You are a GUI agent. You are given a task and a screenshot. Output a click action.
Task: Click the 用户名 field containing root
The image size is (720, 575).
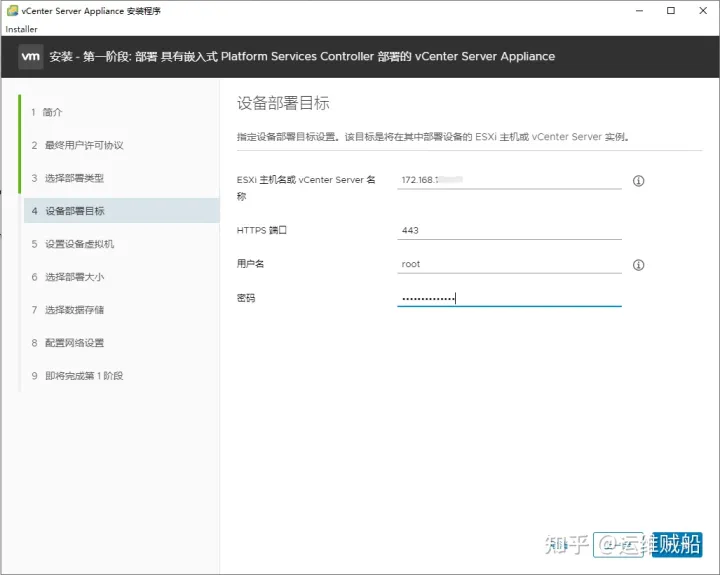(508, 264)
